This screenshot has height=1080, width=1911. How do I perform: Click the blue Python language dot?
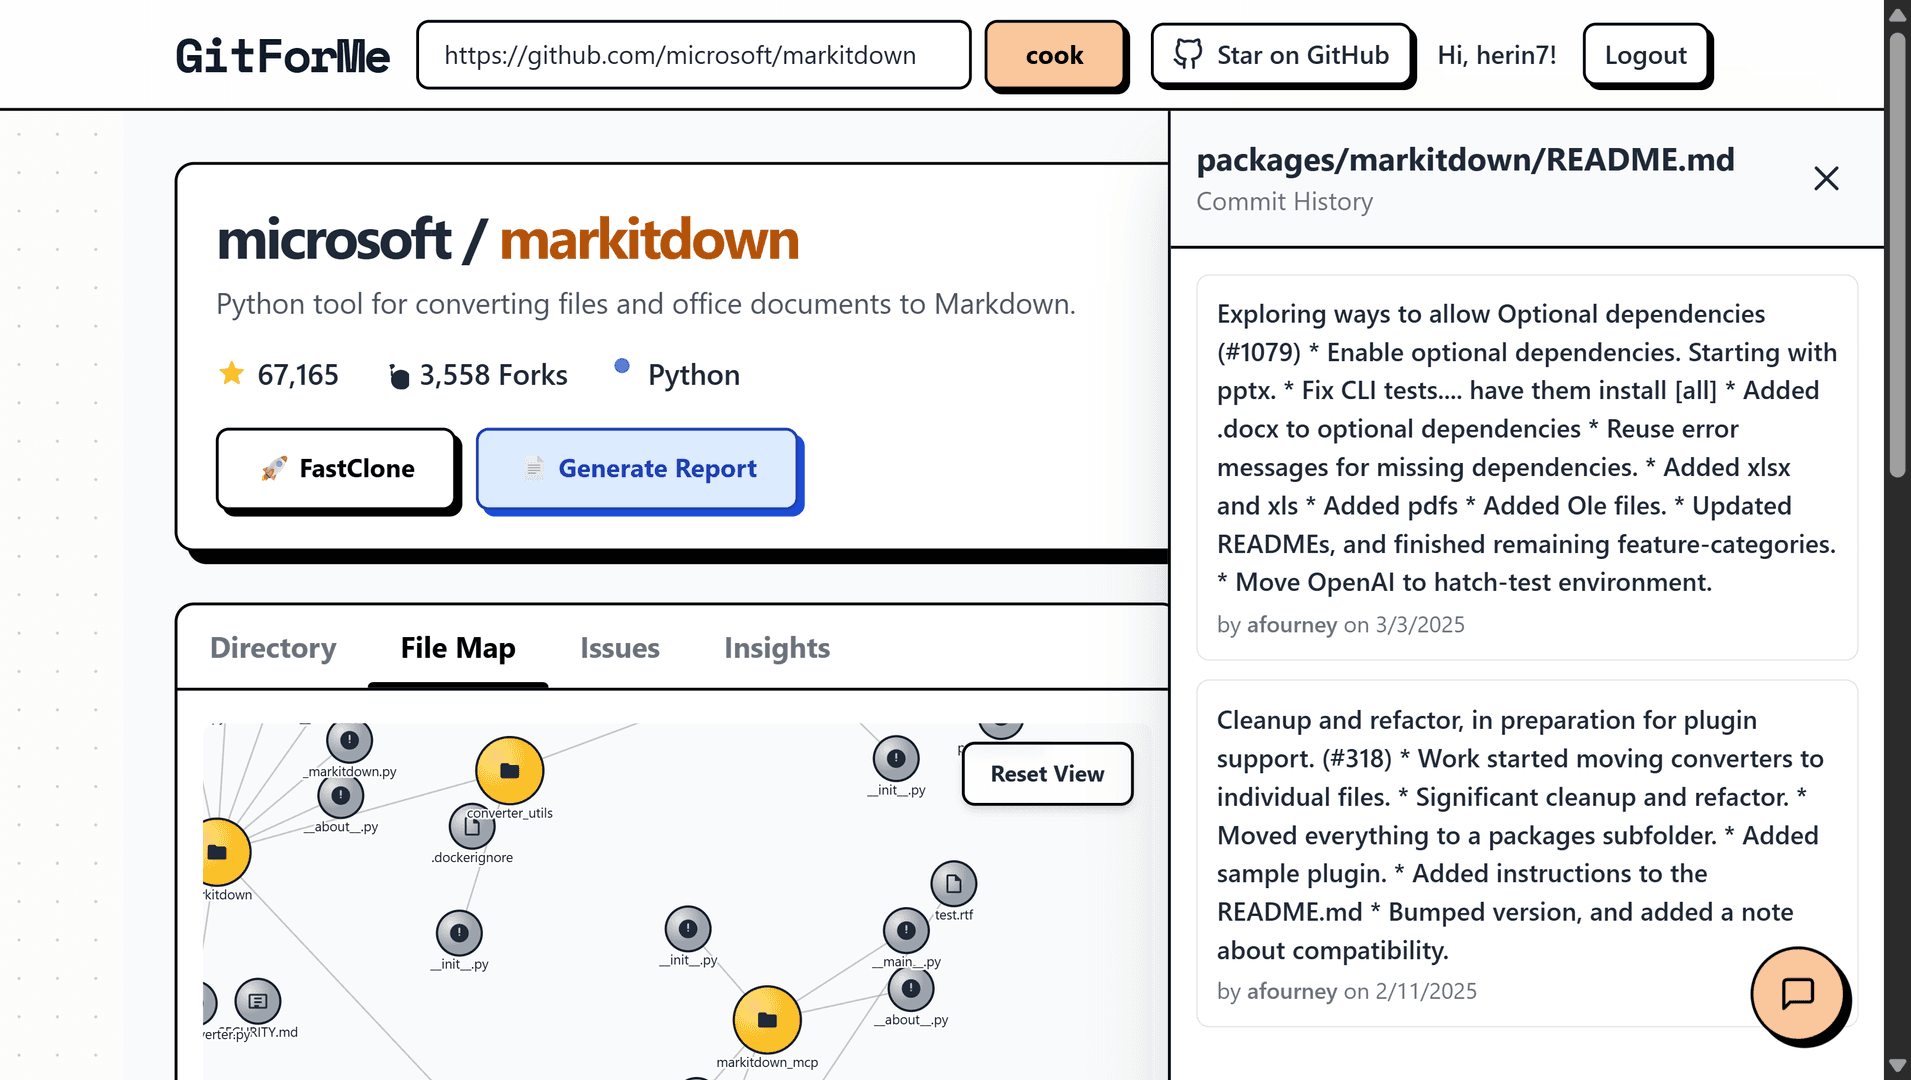(x=623, y=366)
